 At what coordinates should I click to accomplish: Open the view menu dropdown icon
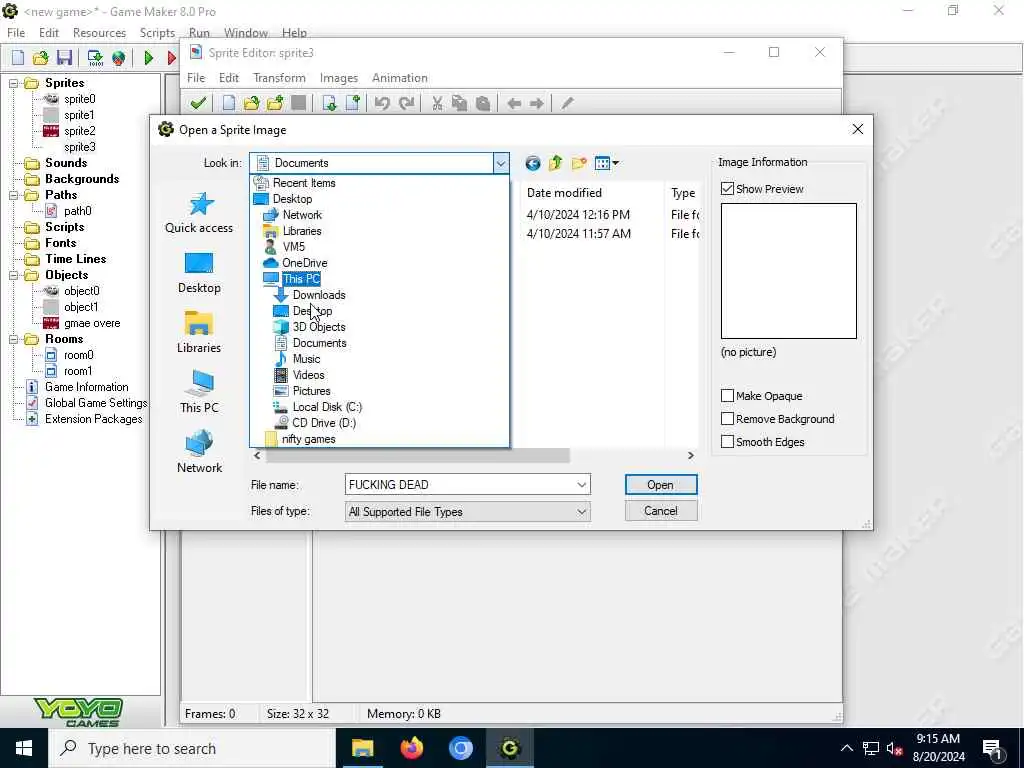click(x=607, y=163)
